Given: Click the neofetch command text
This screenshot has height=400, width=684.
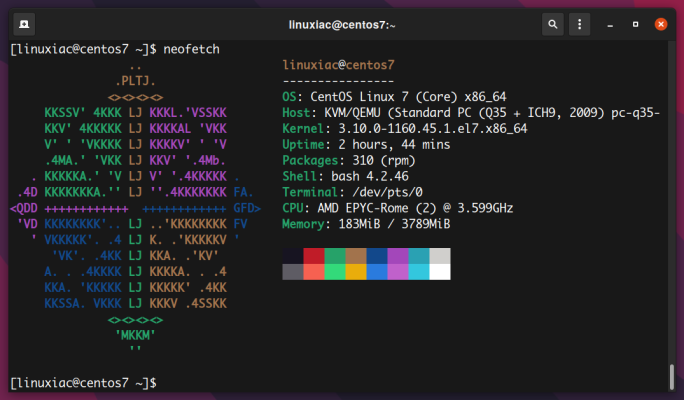Looking at the screenshot, I should point(192,49).
